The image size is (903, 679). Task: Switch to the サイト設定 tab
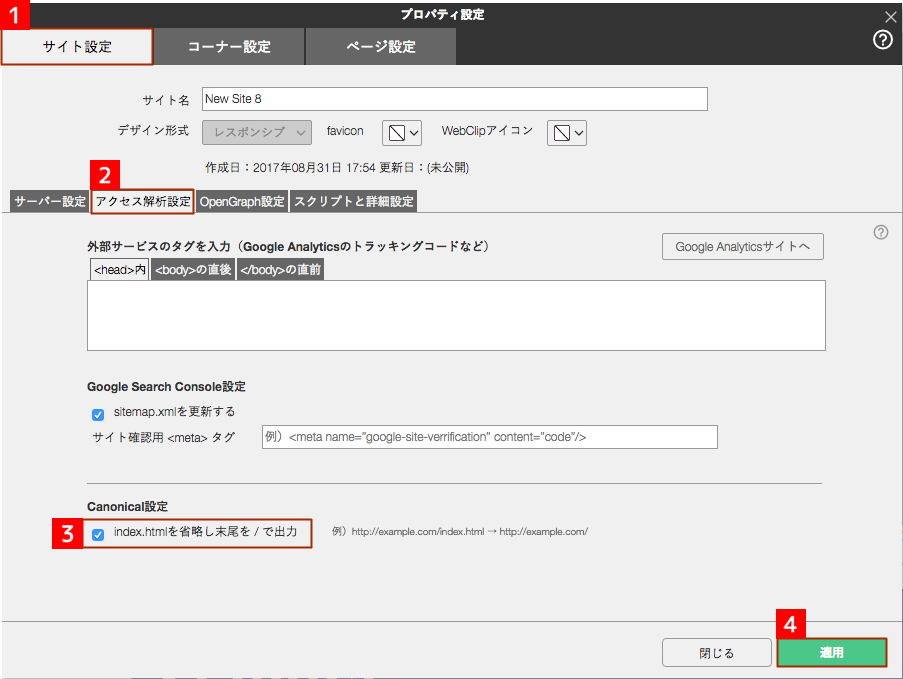[77, 47]
